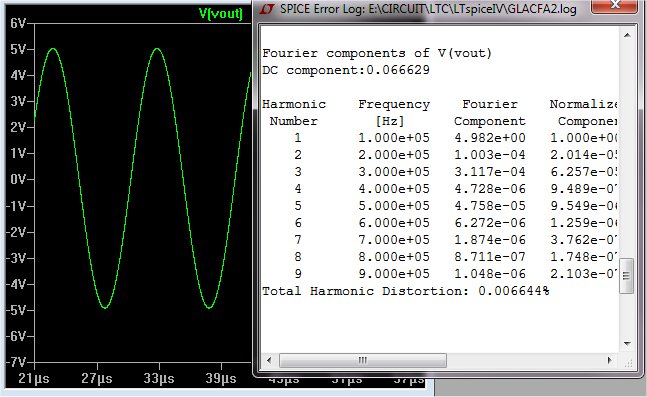Click the Fourier component value 1.874e-06
Viewport: 647px width, 397px height.
point(490,240)
